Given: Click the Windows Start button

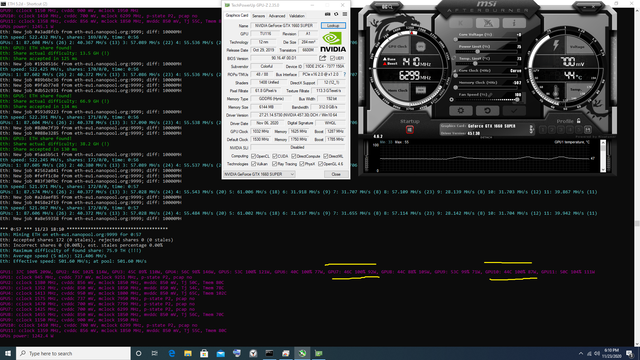Looking at the screenshot, I should click(8, 353).
